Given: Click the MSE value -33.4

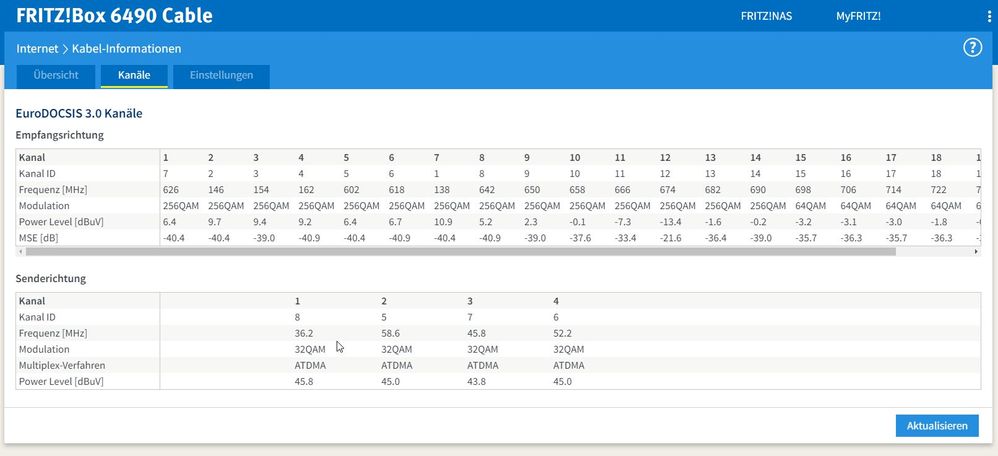Looking at the screenshot, I should (625, 238).
